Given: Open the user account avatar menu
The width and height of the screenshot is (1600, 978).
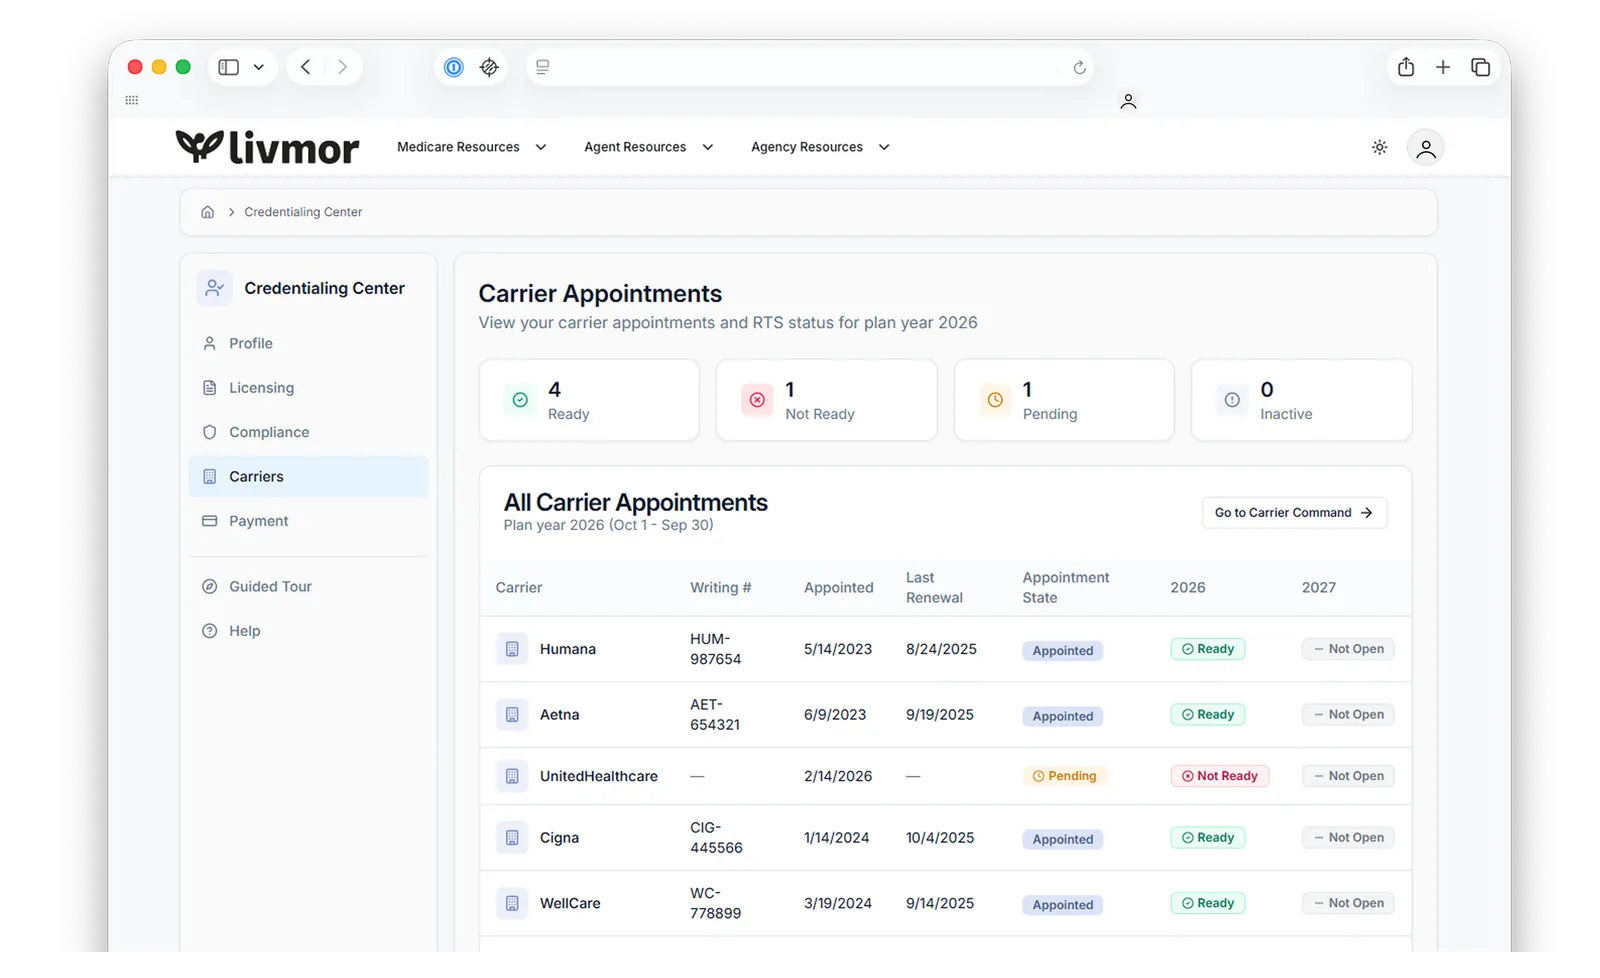Looking at the screenshot, I should (x=1425, y=148).
